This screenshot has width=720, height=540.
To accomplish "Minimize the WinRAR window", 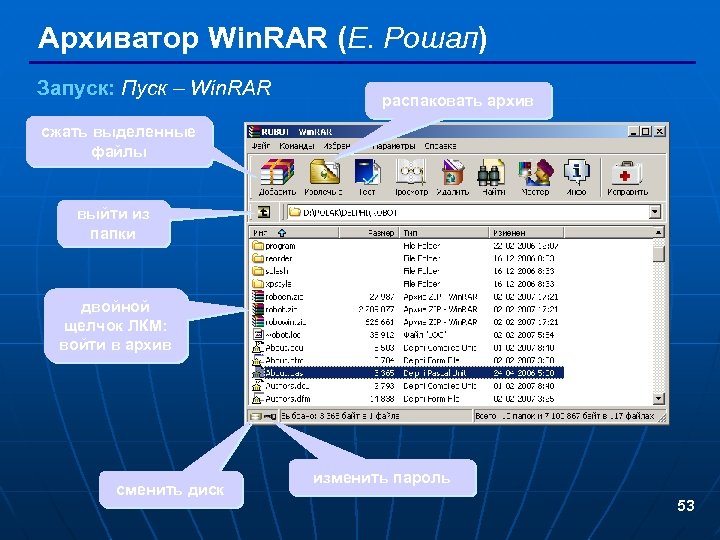I will pyautogui.click(x=634, y=132).
